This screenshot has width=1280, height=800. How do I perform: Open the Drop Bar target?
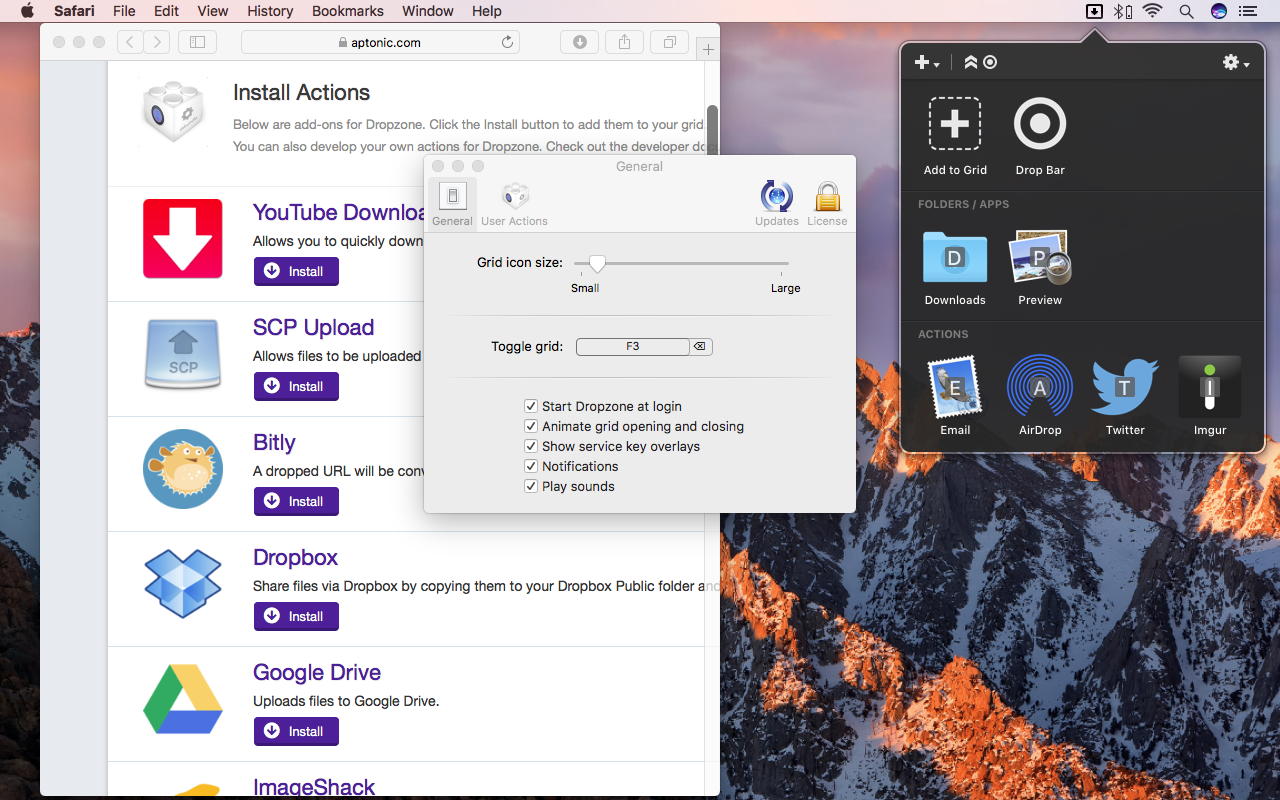click(1040, 123)
